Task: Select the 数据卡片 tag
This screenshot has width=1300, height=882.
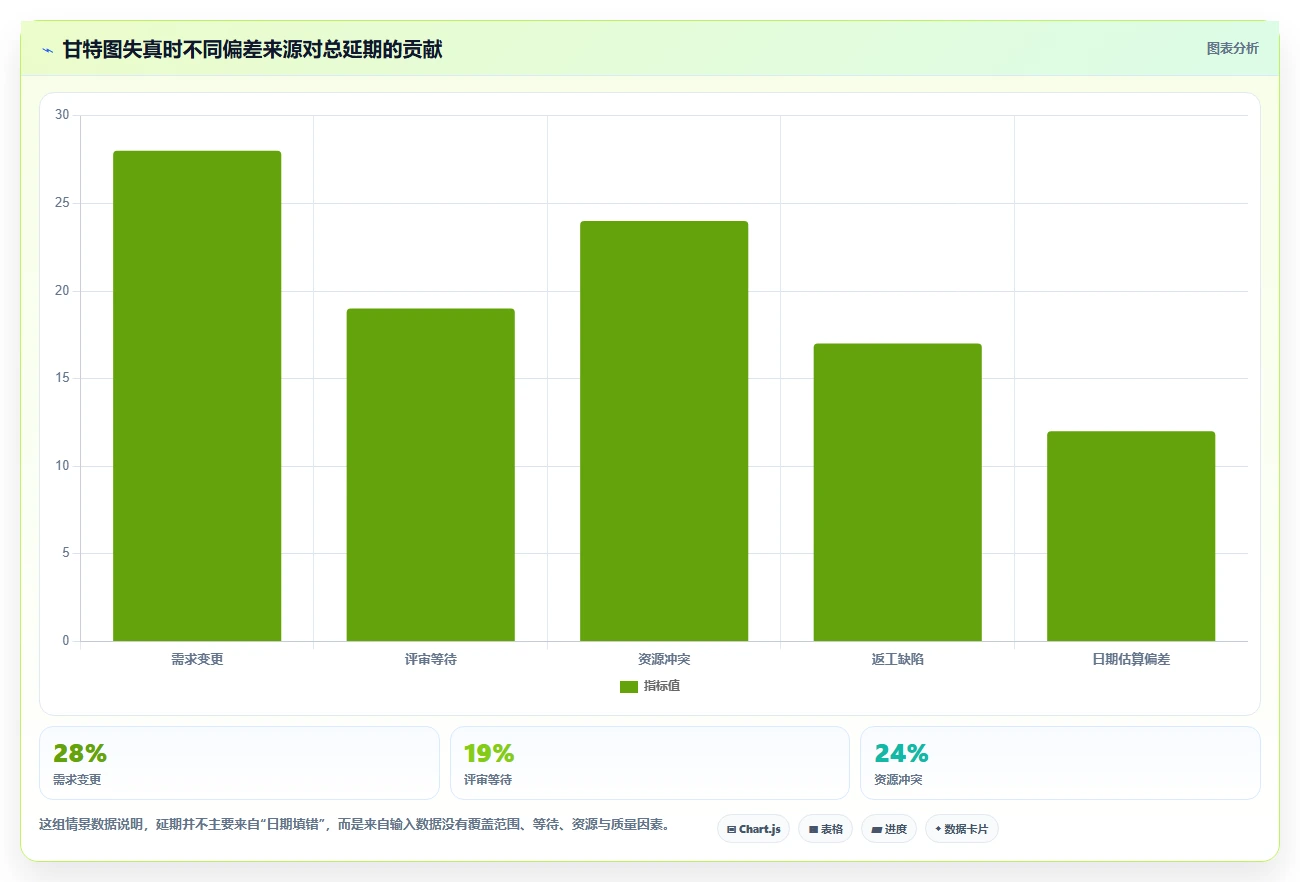Action: (x=962, y=829)
